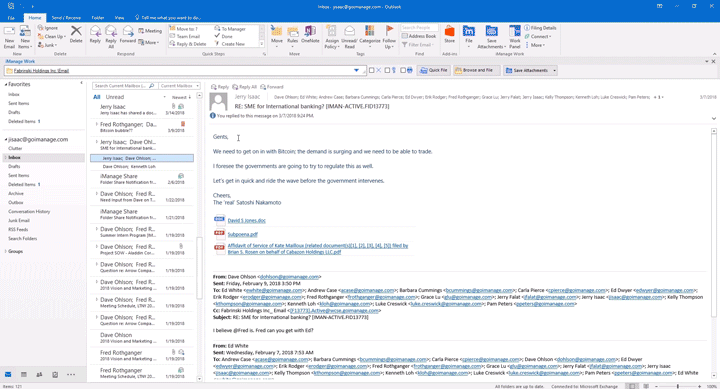Switch to the Folder ribbon tab
720x389 pixels.
point(97,17)
